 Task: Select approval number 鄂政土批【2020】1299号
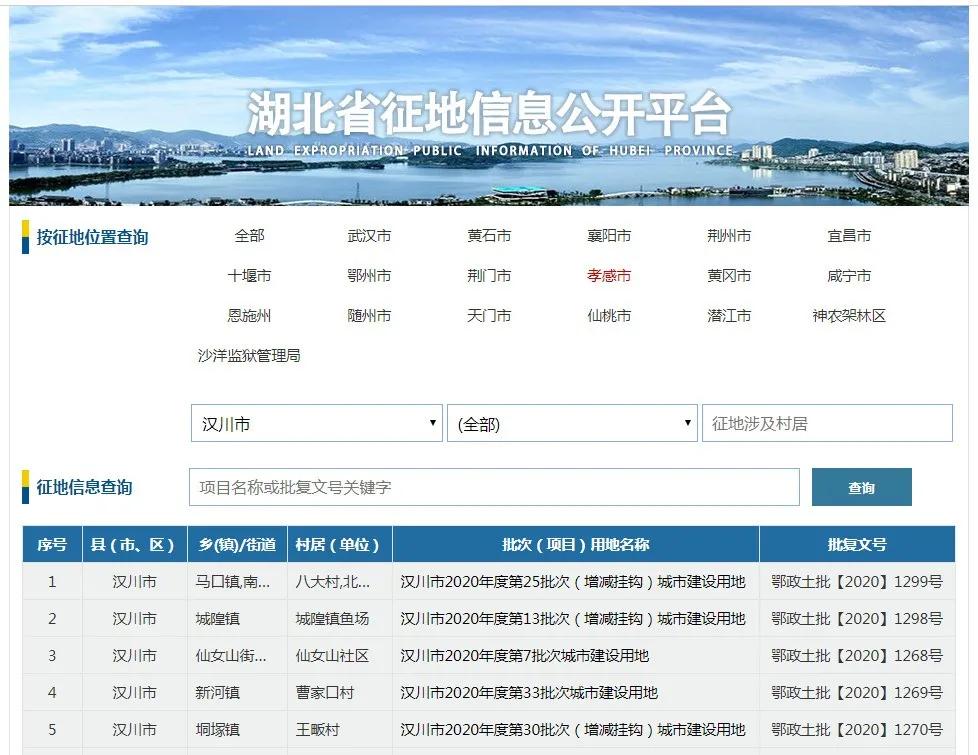[857, 582]
